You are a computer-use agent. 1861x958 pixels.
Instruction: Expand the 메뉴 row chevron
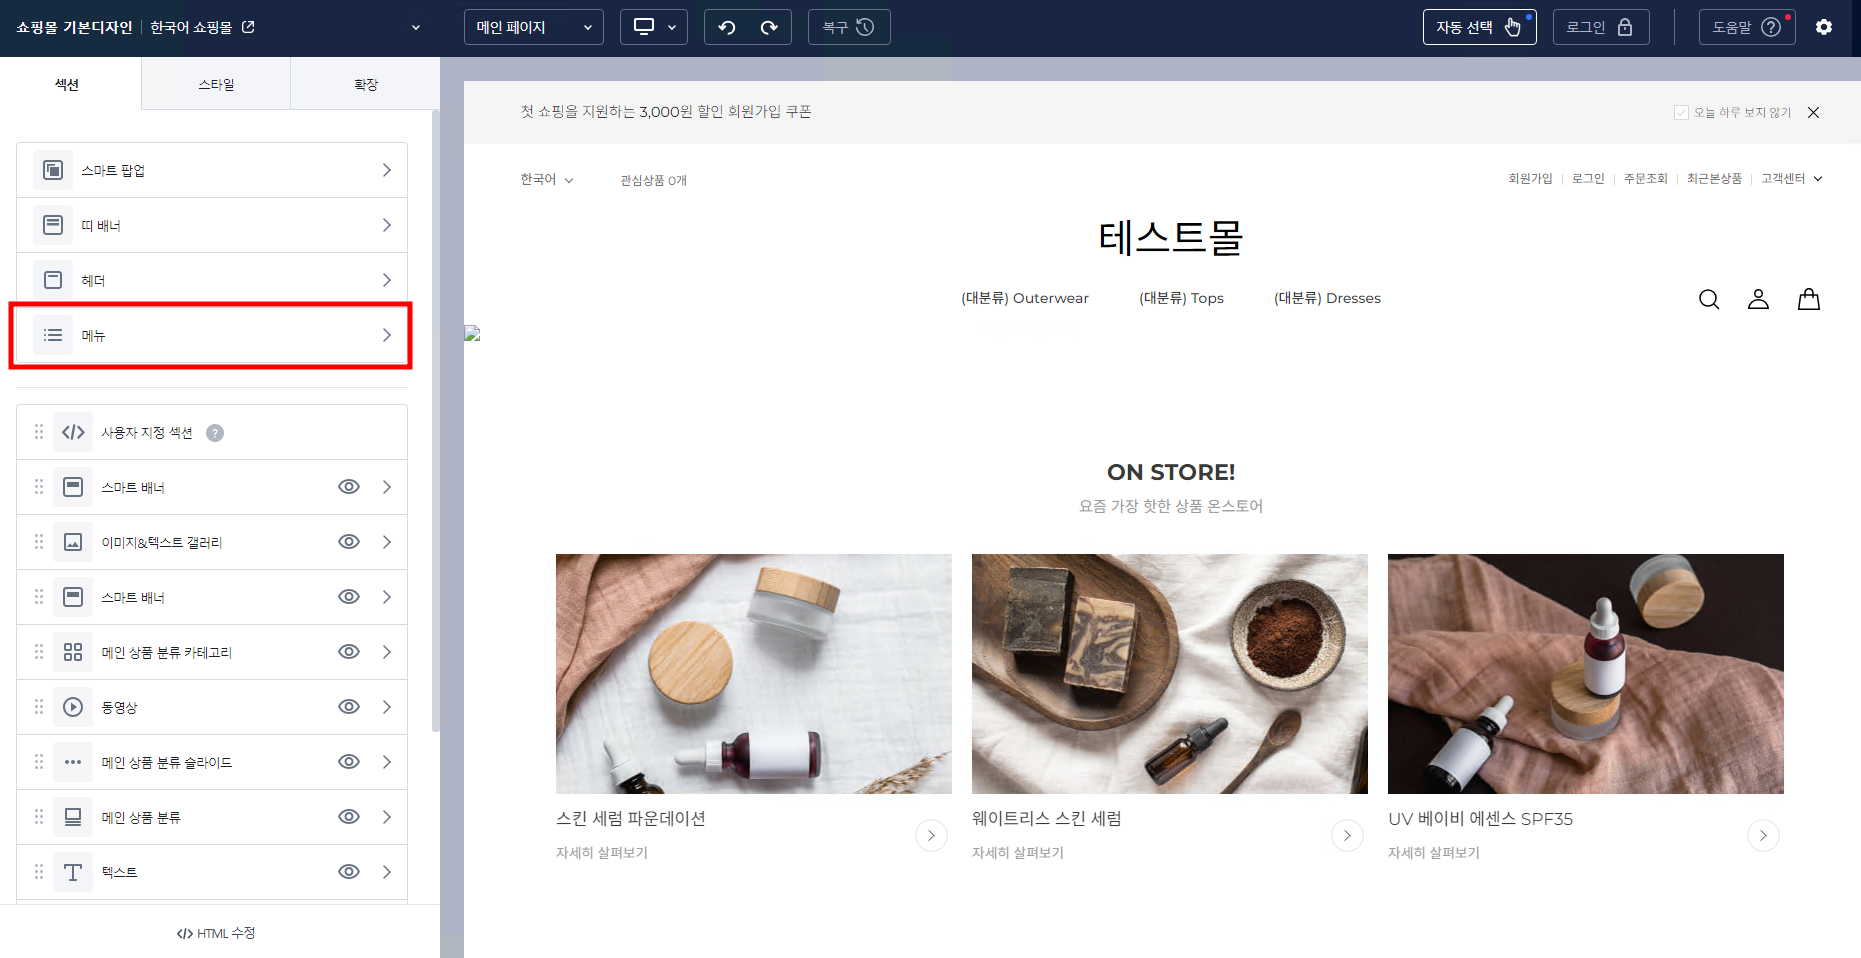click(387, 335)
